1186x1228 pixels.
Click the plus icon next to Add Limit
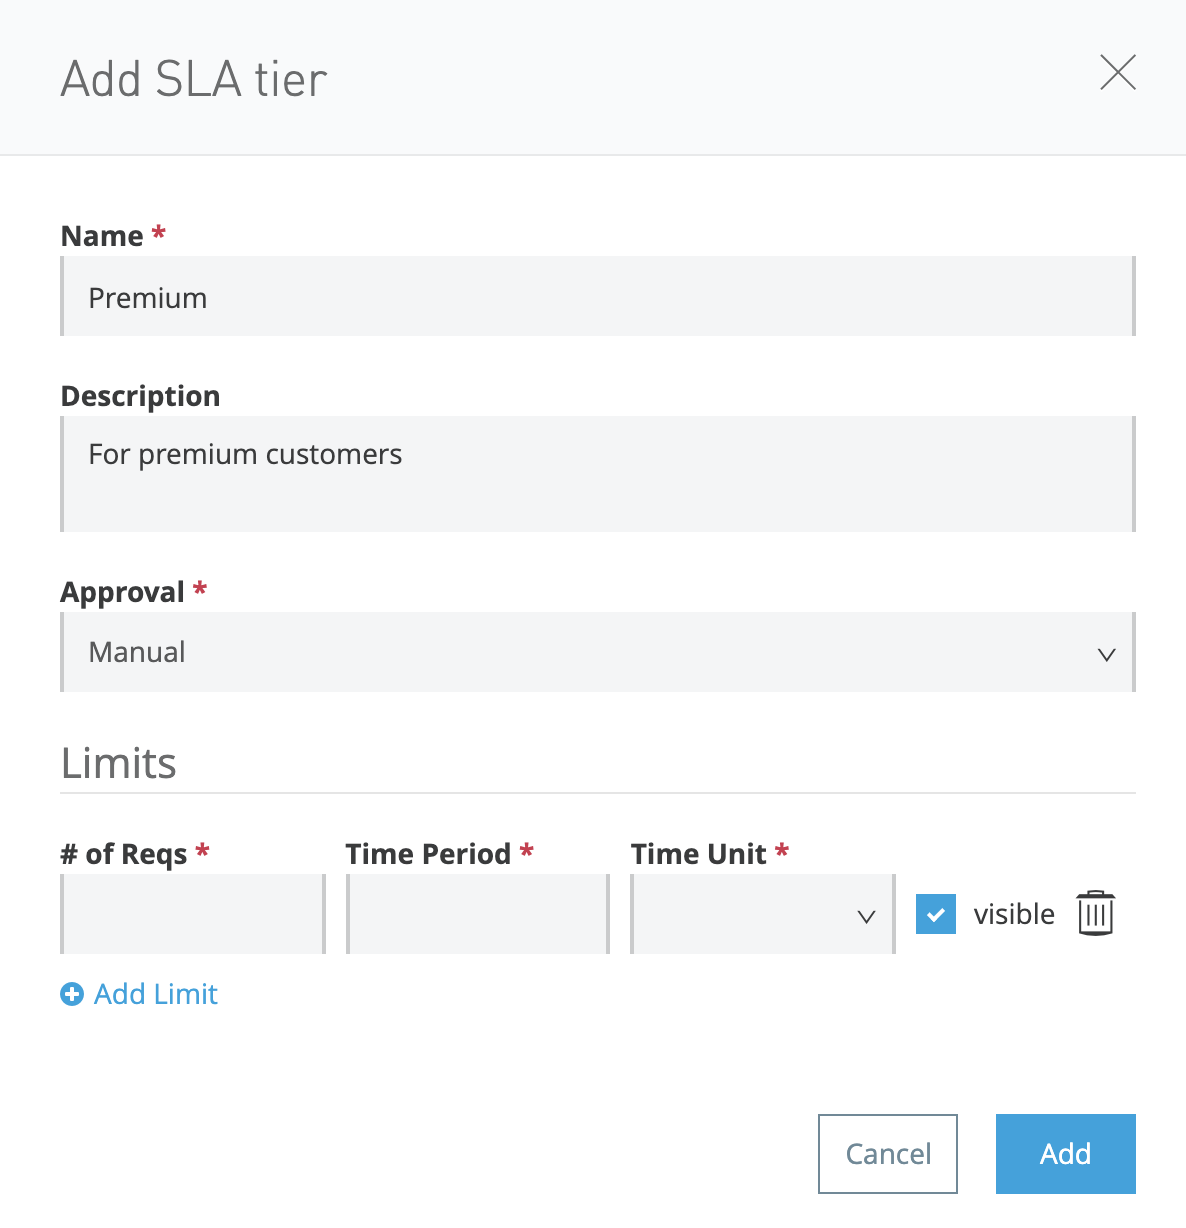pos(71,994)
